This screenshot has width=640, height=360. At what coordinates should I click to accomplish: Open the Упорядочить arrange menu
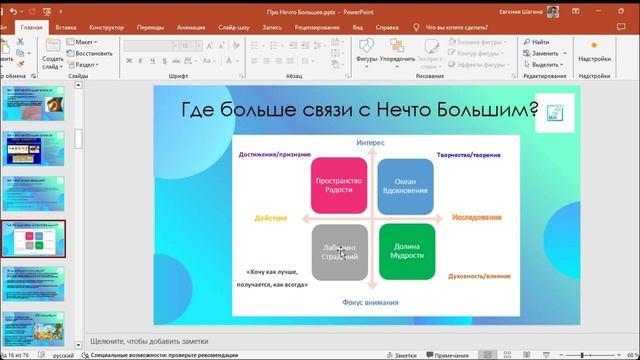(x=397, y=52)
